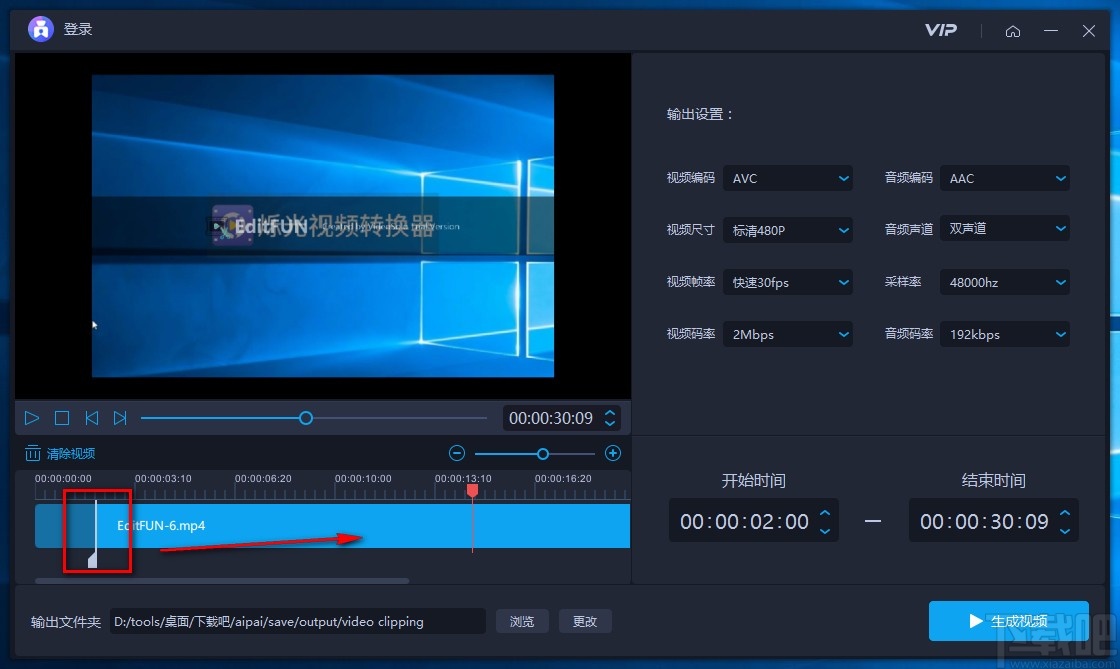
Task: Go to the home screen icon
Action: click(1013, 31)
